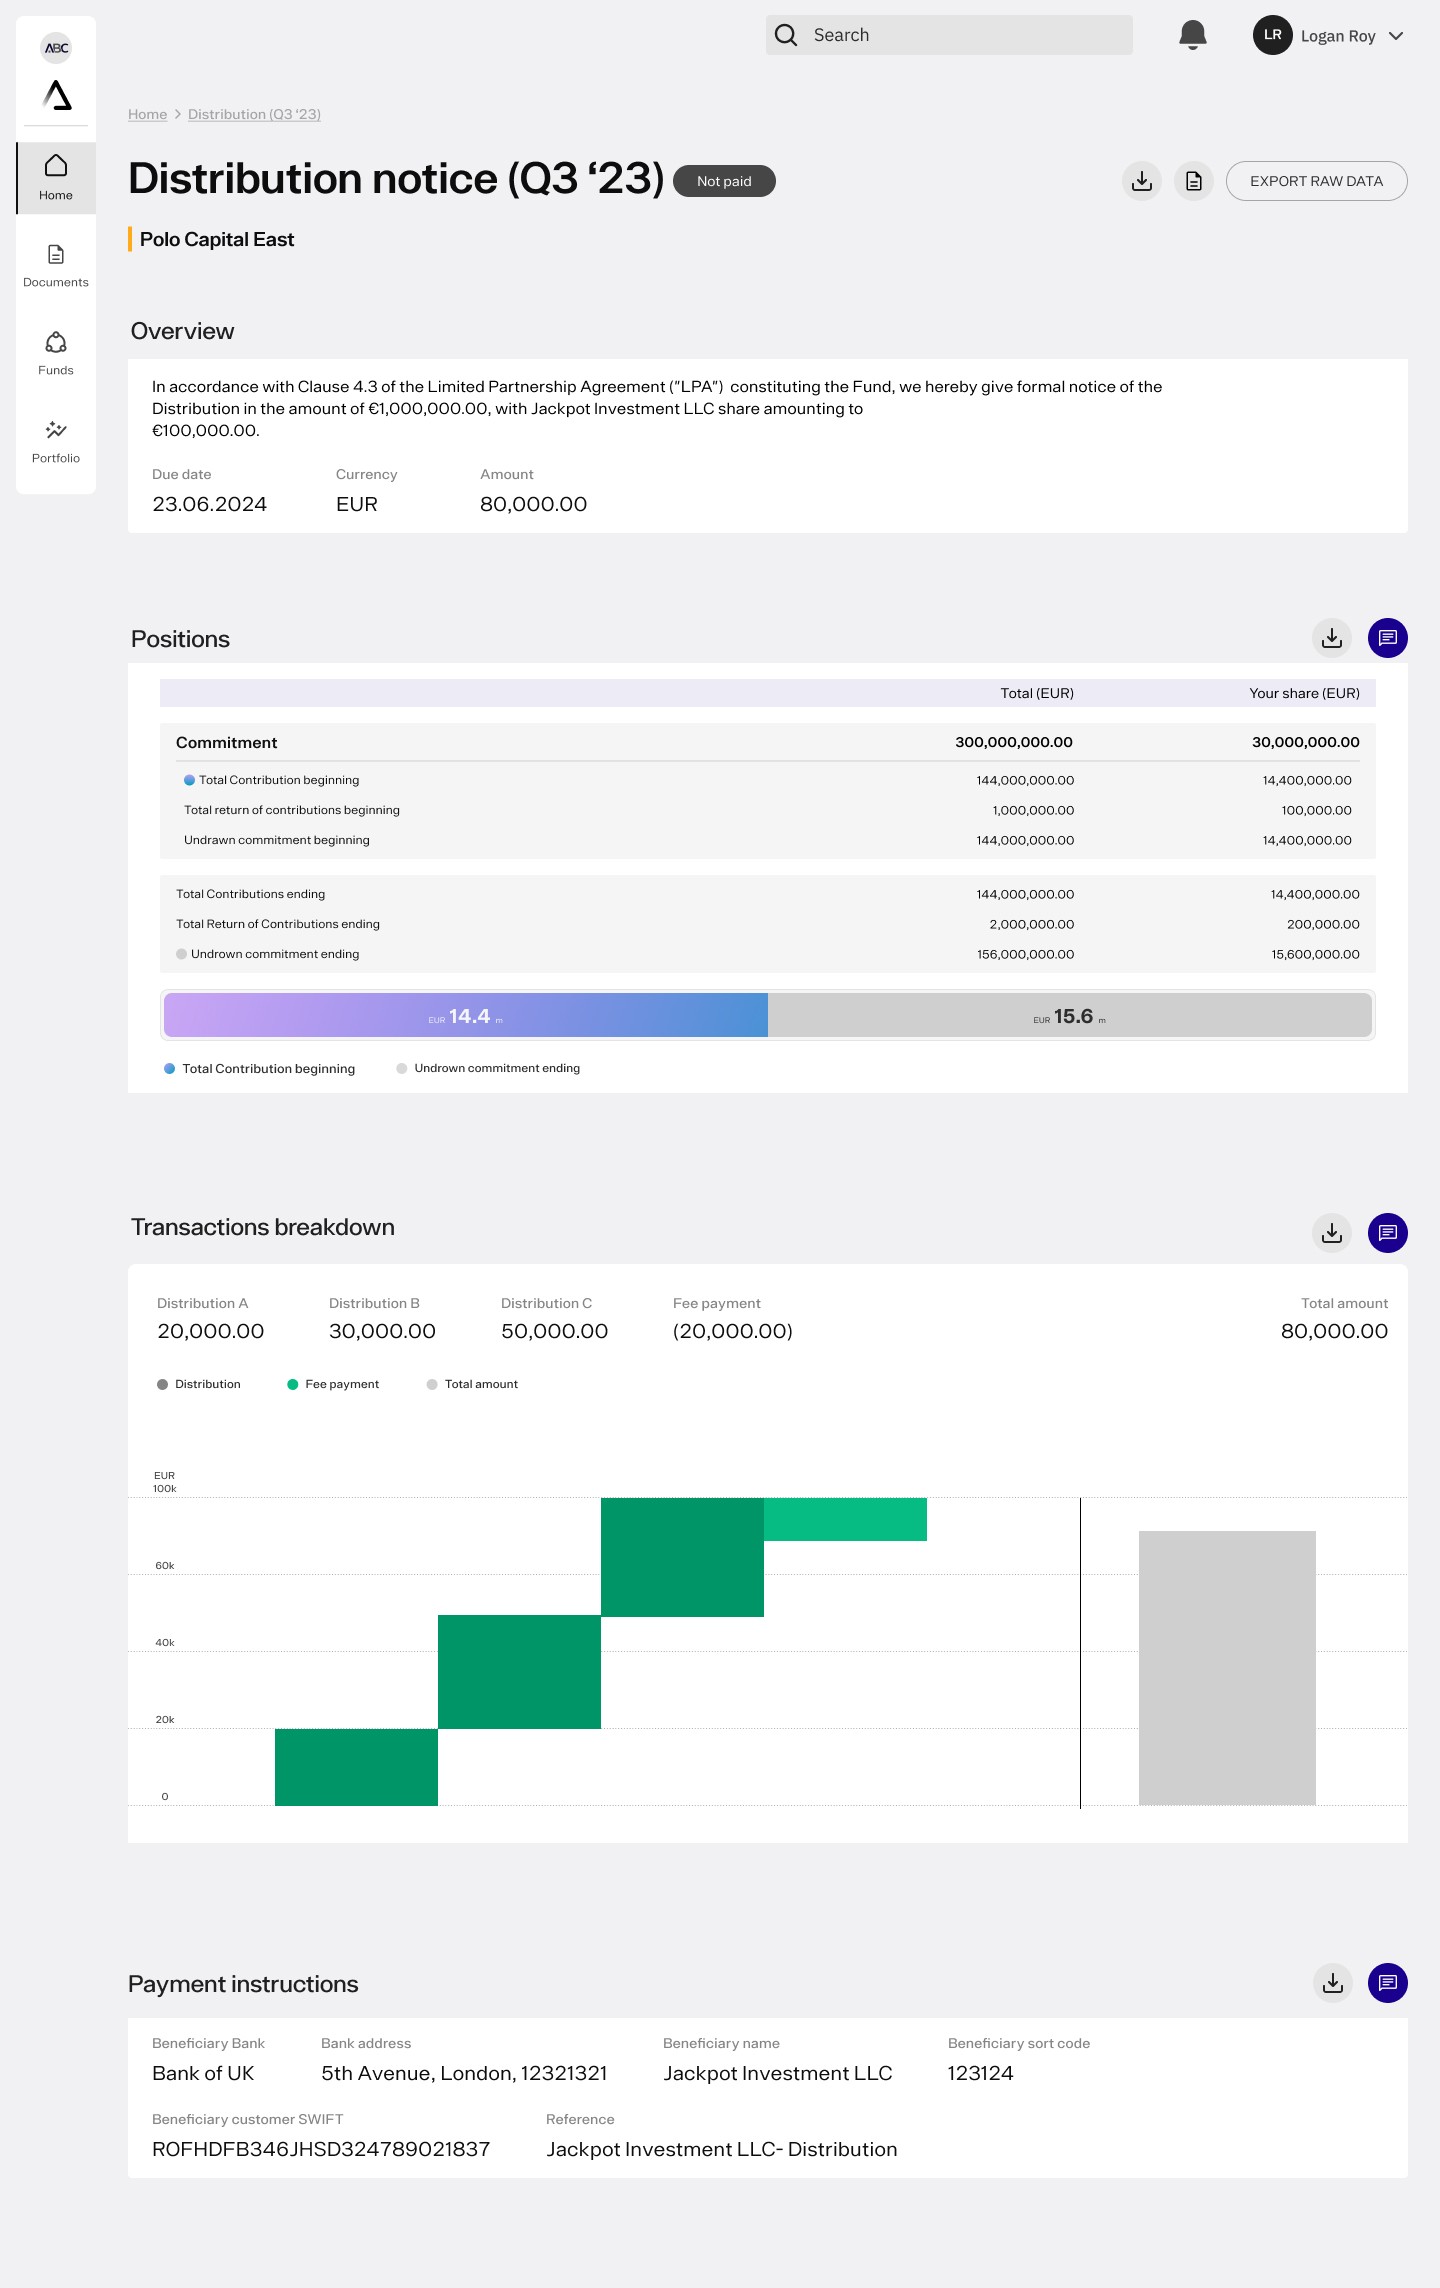Click Total Return of Contributions ending label
1440x2288 pixels.
coord(278,924)
